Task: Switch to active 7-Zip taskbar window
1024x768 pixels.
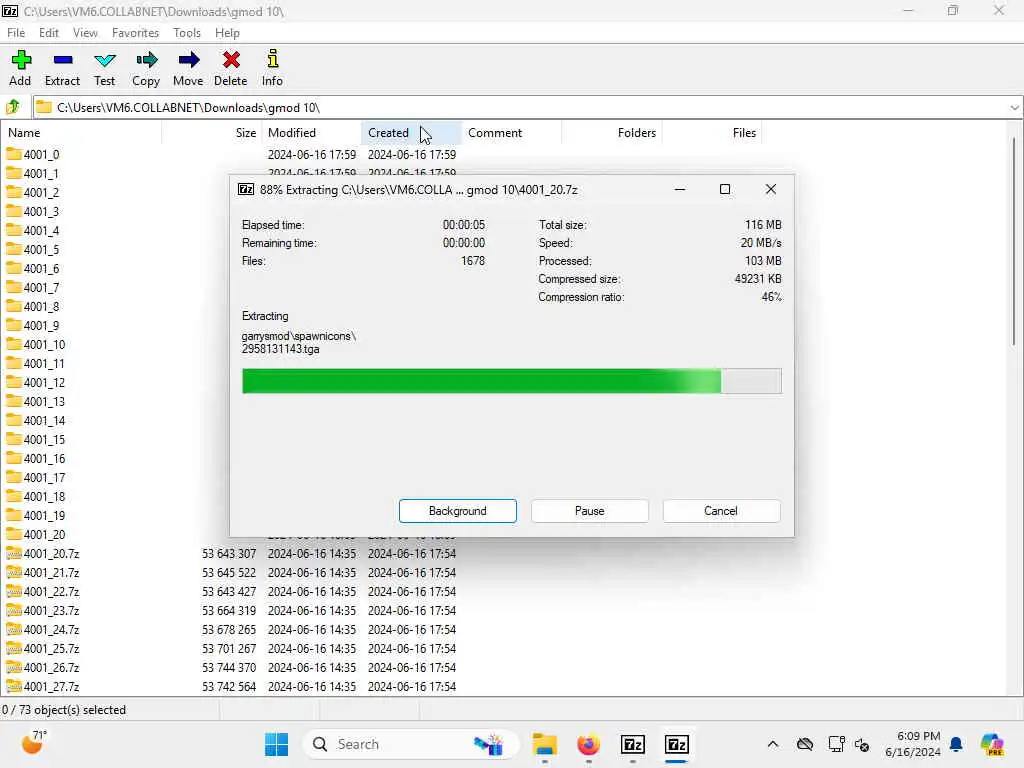Action: (x=677, y=744)
